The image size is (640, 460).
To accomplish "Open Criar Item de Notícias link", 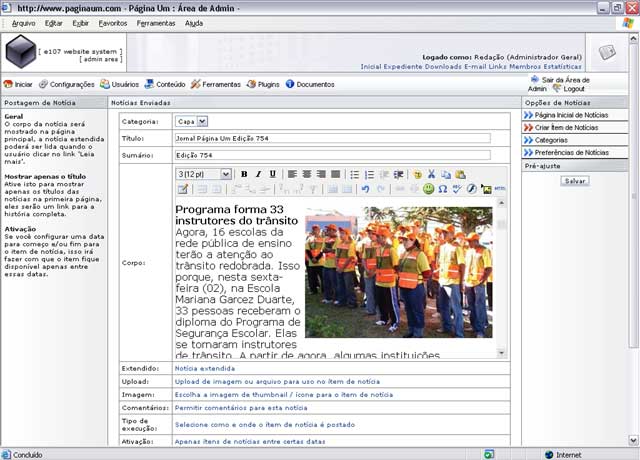I will click(x=566, y=127).
